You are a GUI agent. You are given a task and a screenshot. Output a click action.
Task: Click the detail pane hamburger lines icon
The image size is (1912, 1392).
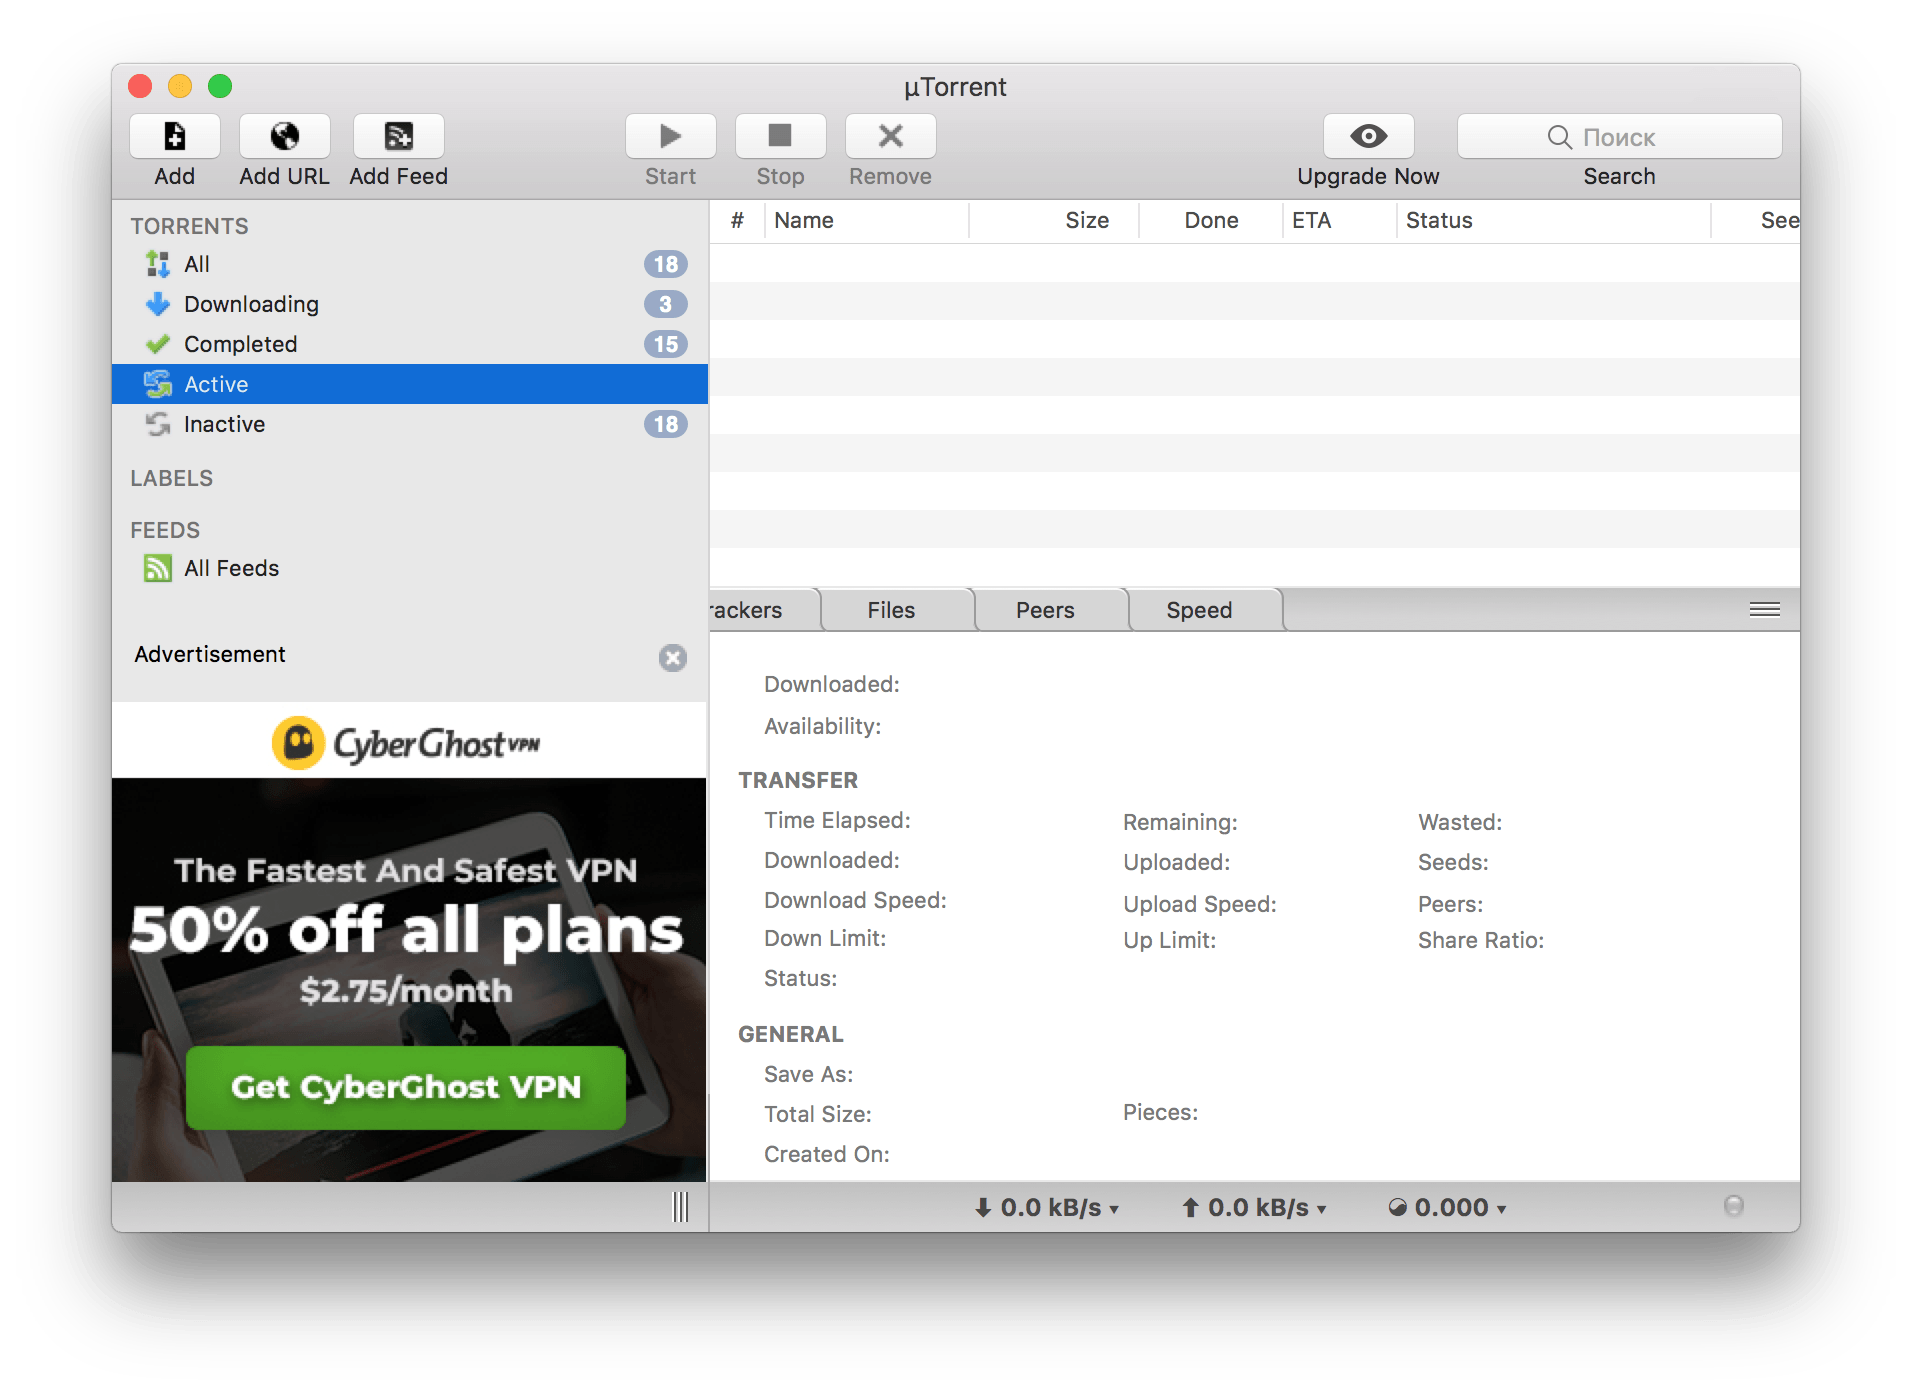(x=1765, y=610)
